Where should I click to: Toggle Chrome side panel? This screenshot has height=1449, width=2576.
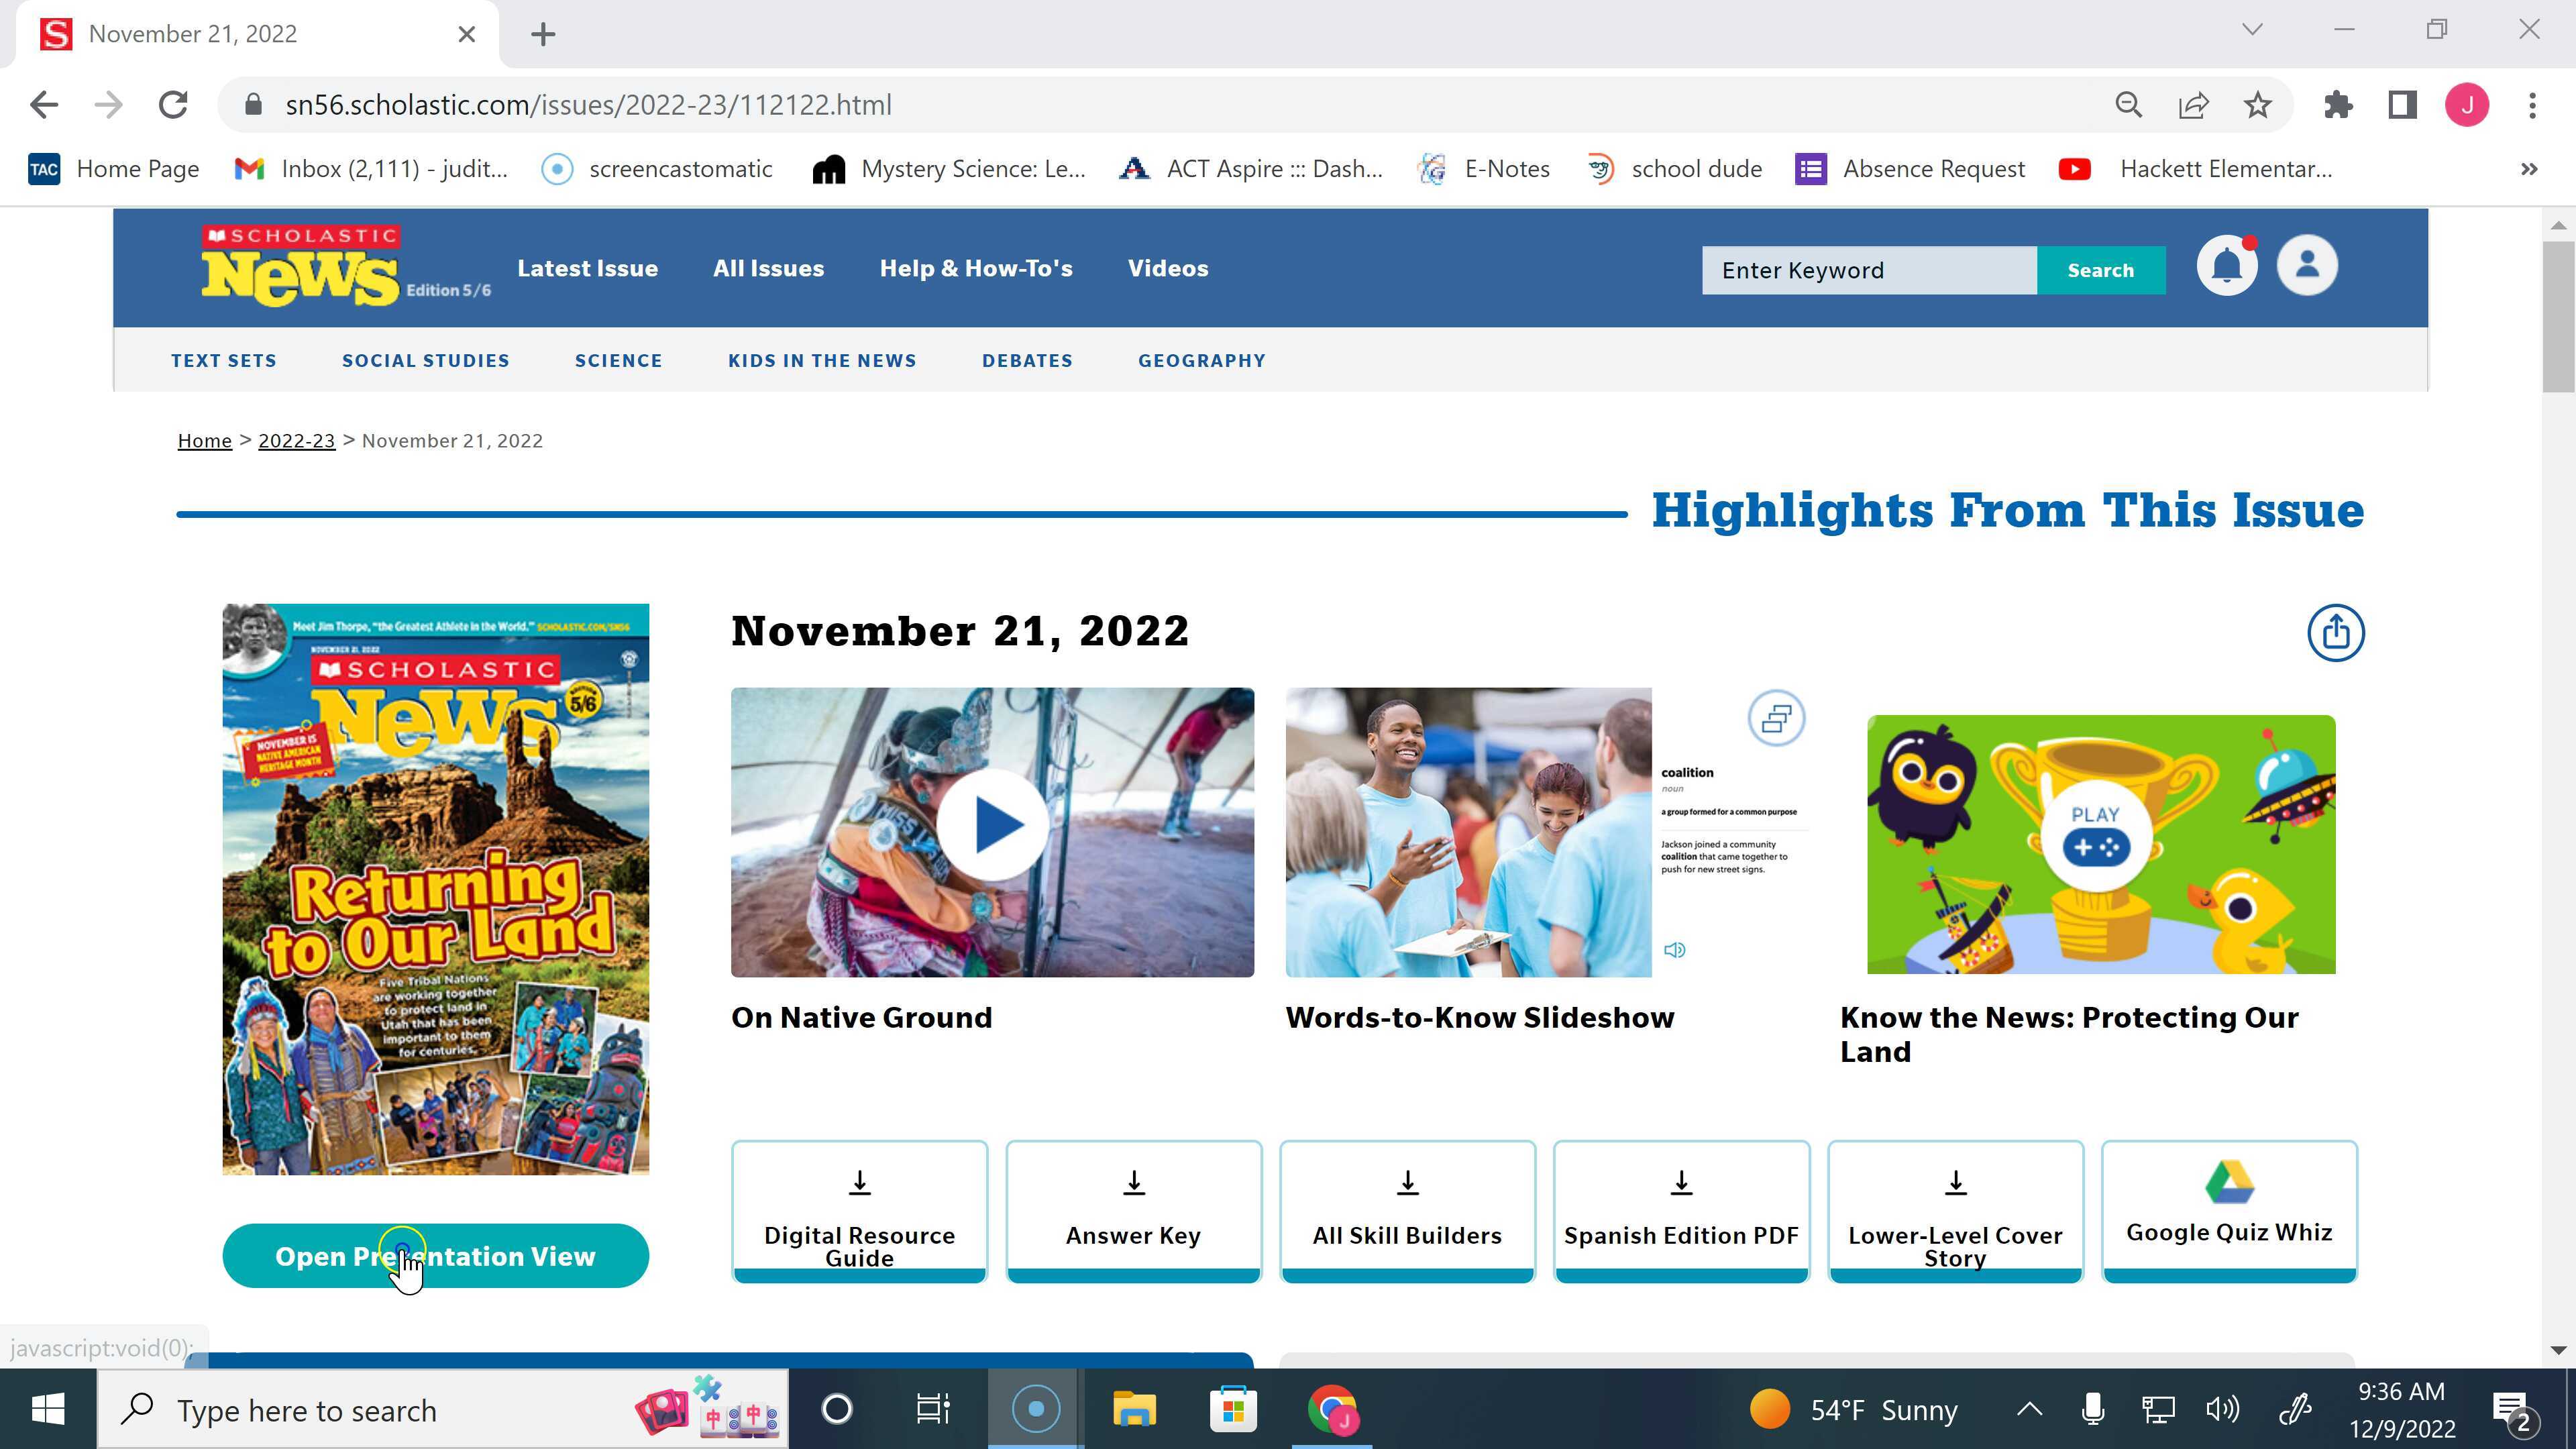(x=2402, y=105)
